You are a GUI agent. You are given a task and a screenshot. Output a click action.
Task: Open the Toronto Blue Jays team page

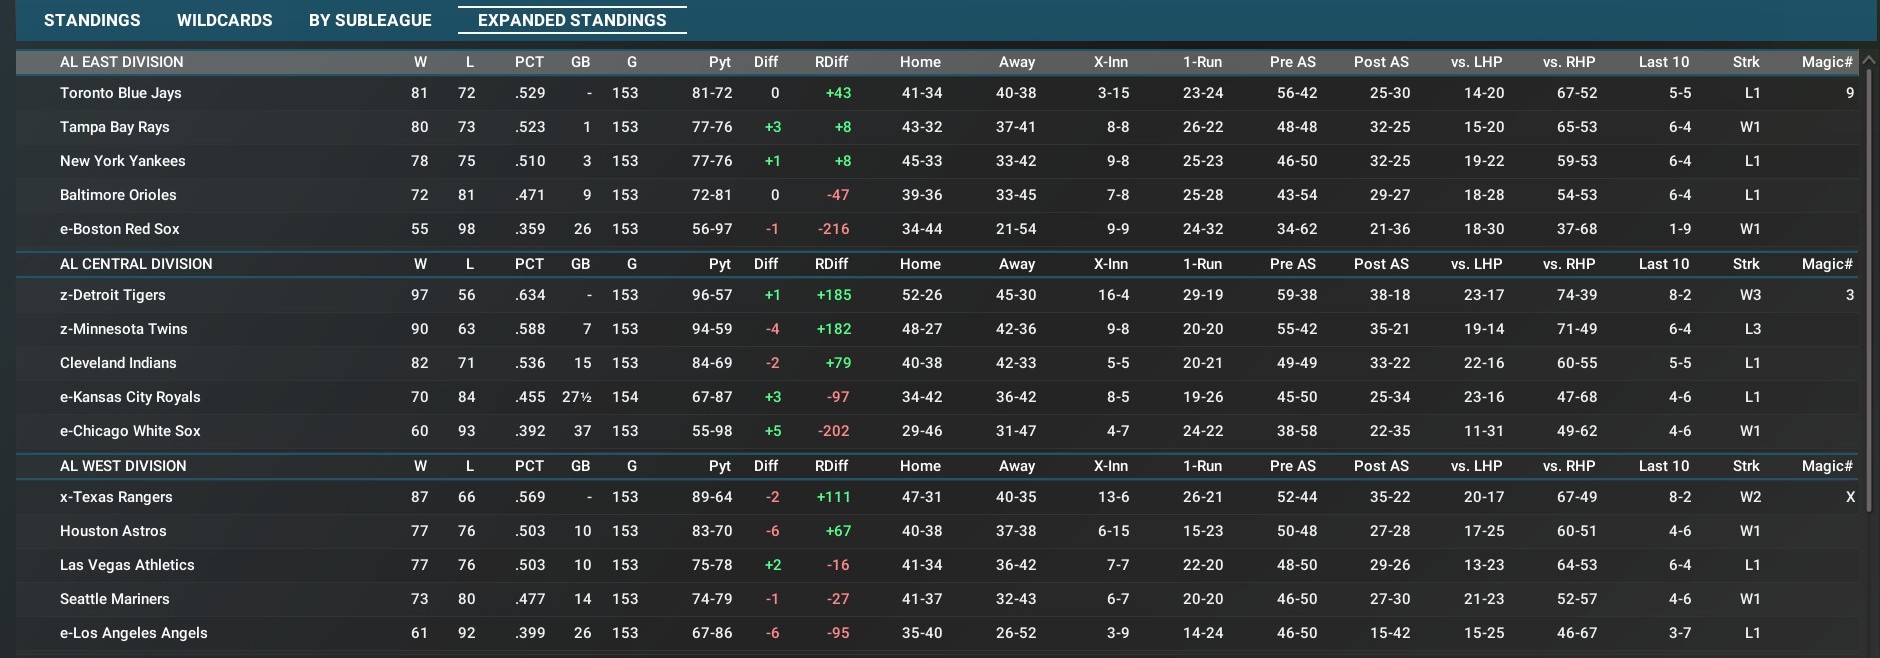pyautogui.click(x=121, y=93)
